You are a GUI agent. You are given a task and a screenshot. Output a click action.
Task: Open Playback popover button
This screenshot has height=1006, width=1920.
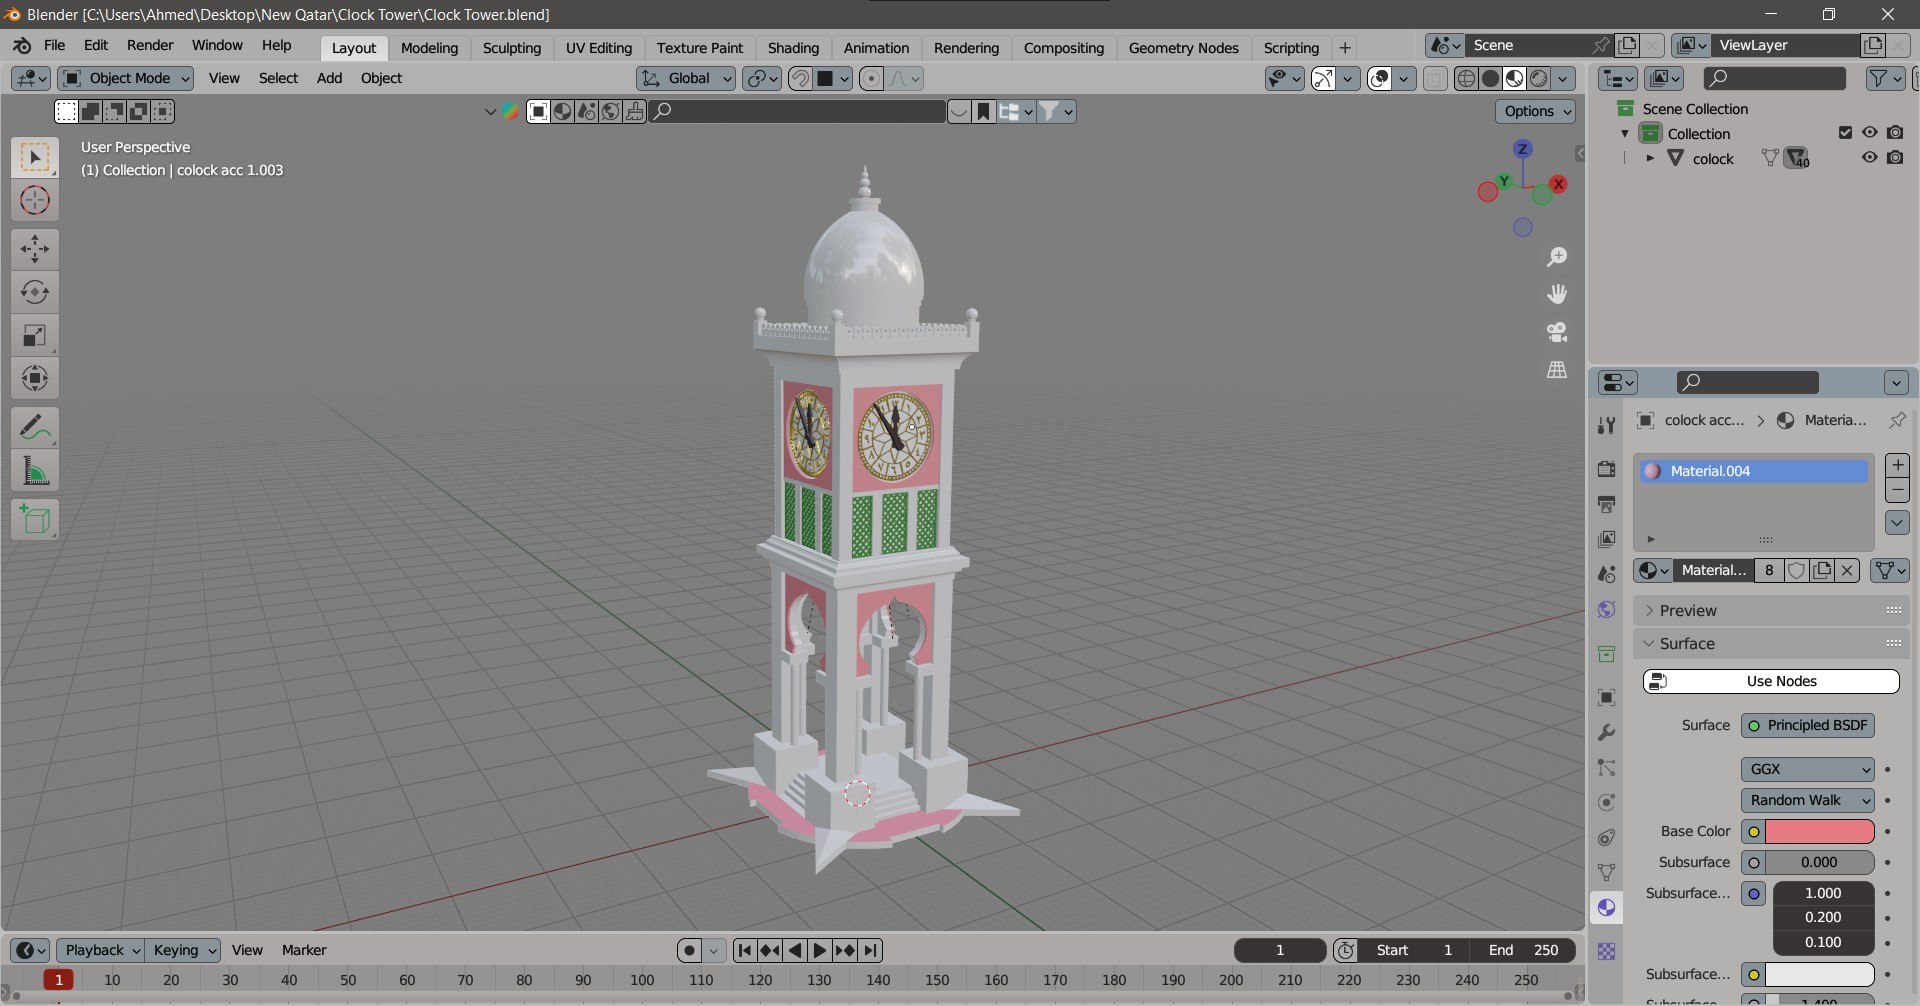(100, 950)
